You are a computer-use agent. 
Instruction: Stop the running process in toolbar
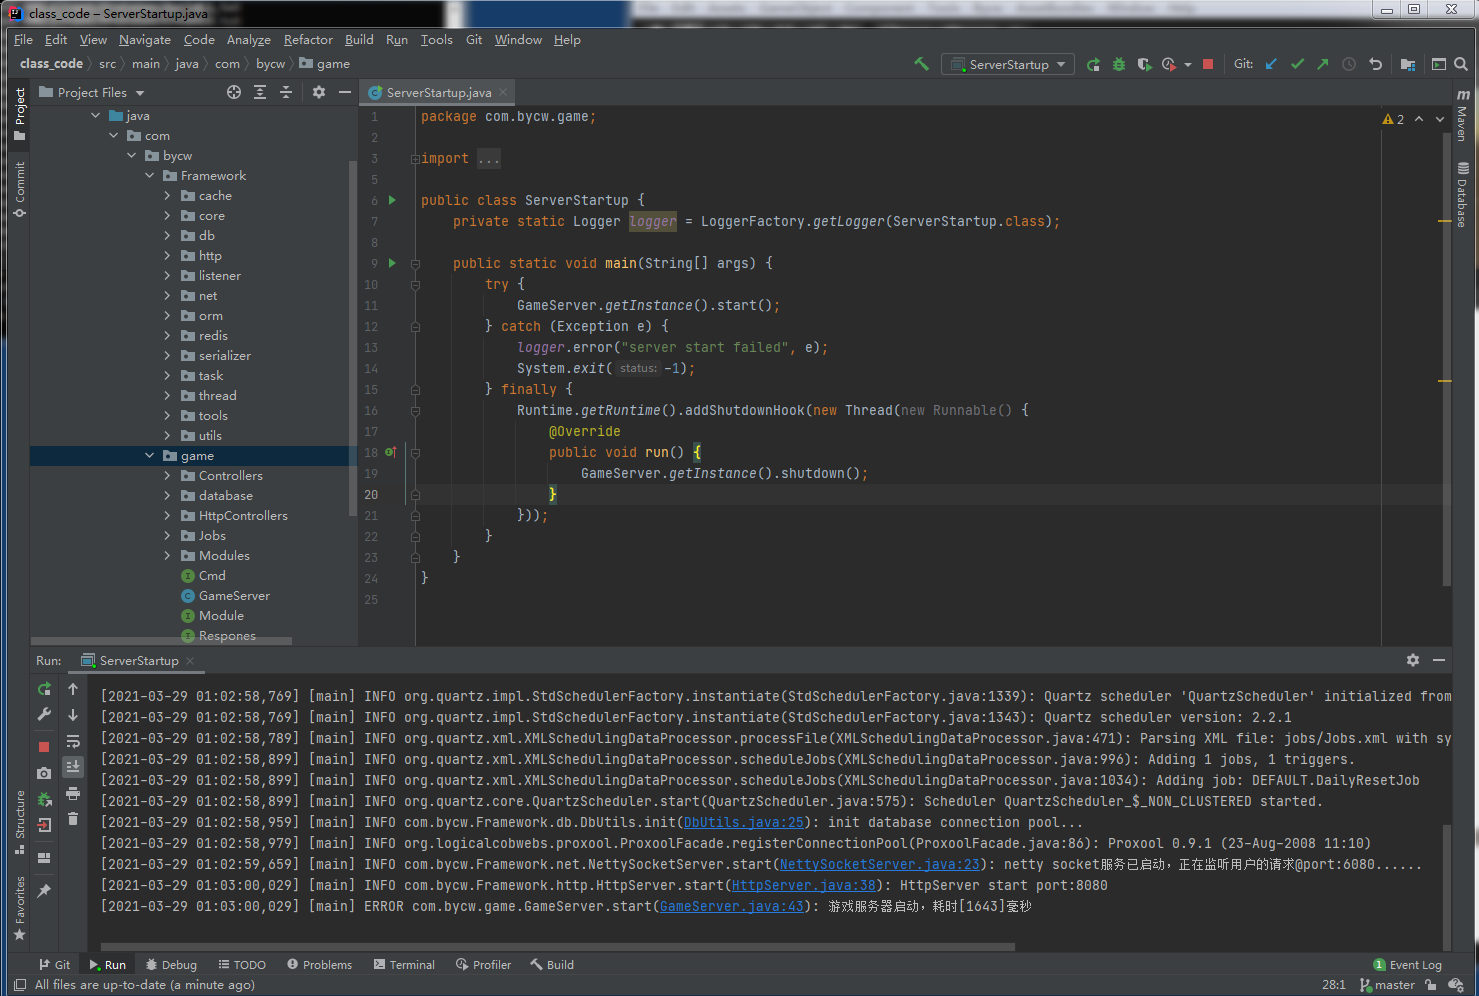click(1208, 64)
